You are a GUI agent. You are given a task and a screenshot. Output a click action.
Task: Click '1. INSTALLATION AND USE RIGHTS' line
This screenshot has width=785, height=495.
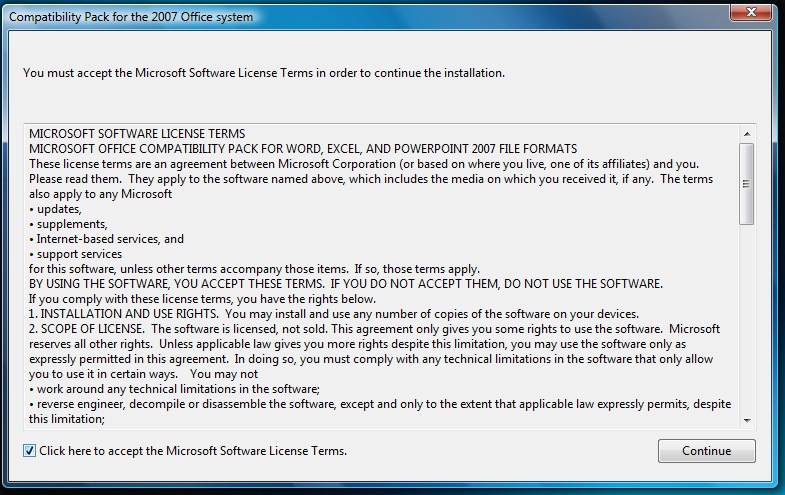[334, 314]
